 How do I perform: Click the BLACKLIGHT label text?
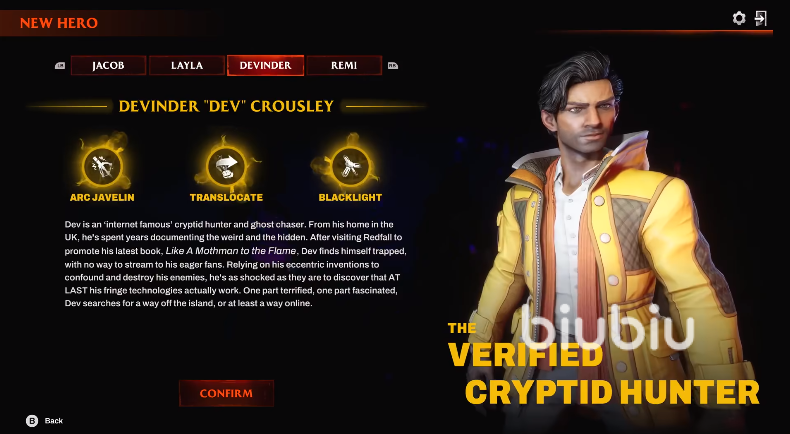pyautogui.click(x=350, y=198)
